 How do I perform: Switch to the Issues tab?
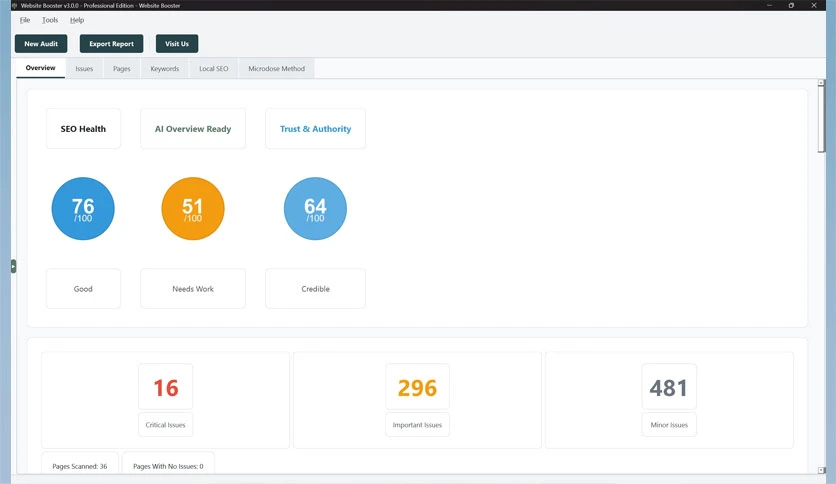point(84,69)
